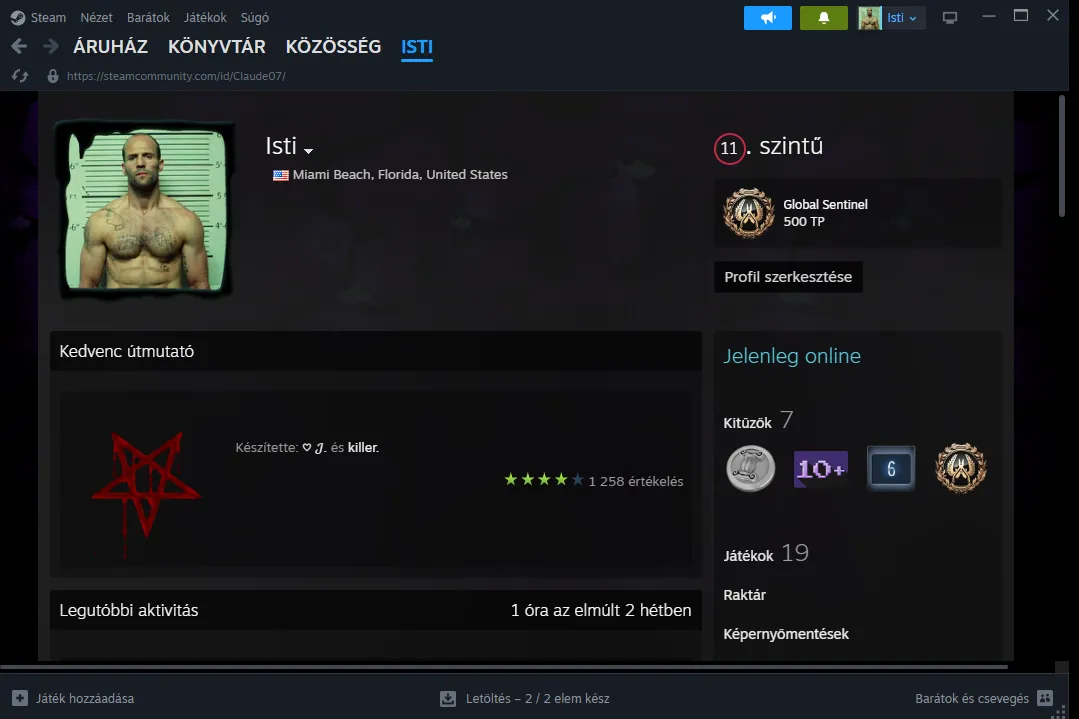Screen dimensions: 1079x719
Task: Click the level 11 circle badge
Action: pyautogui.click(x=729, y=148)
